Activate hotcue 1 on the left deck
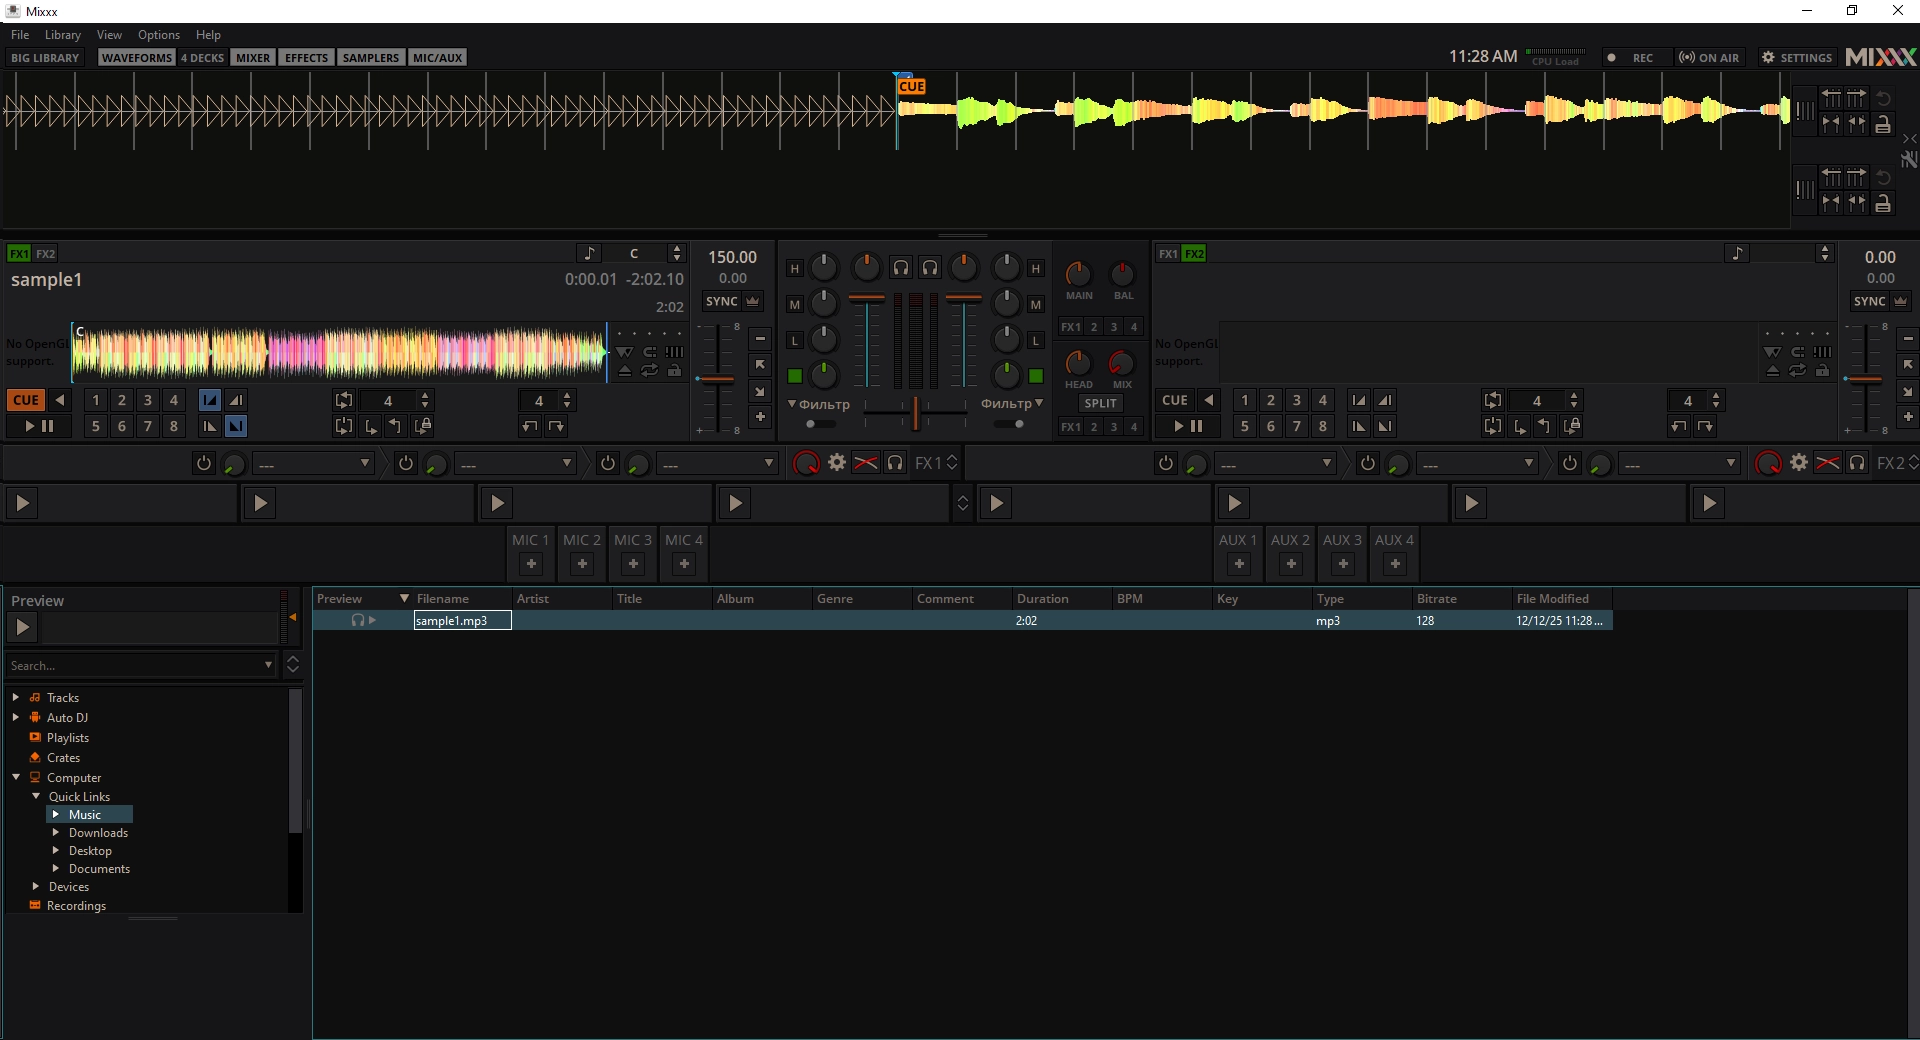Image resolution: width=1920 pixels, height=1040 pixels. pos(95,400)
